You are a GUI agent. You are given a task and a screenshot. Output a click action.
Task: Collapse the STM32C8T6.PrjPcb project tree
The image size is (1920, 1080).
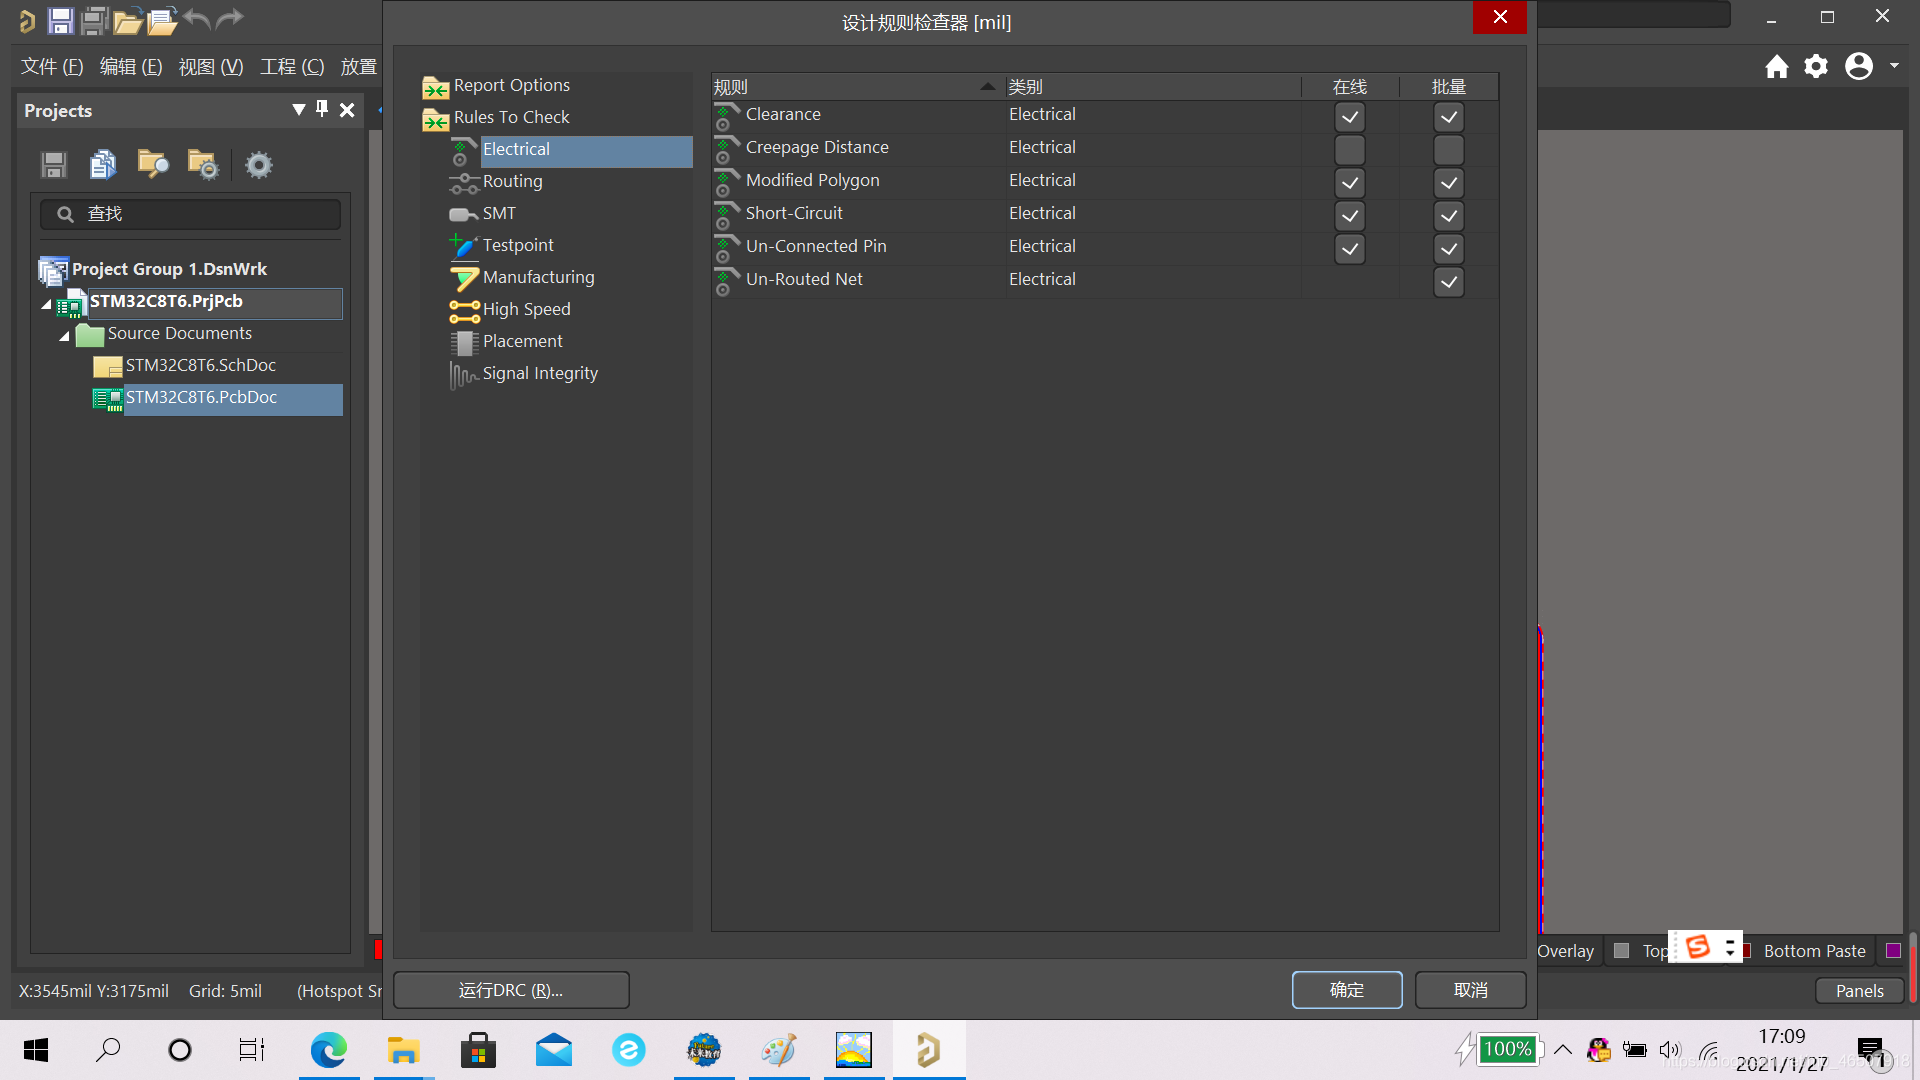pyautogui.click(x=46, y=304)
